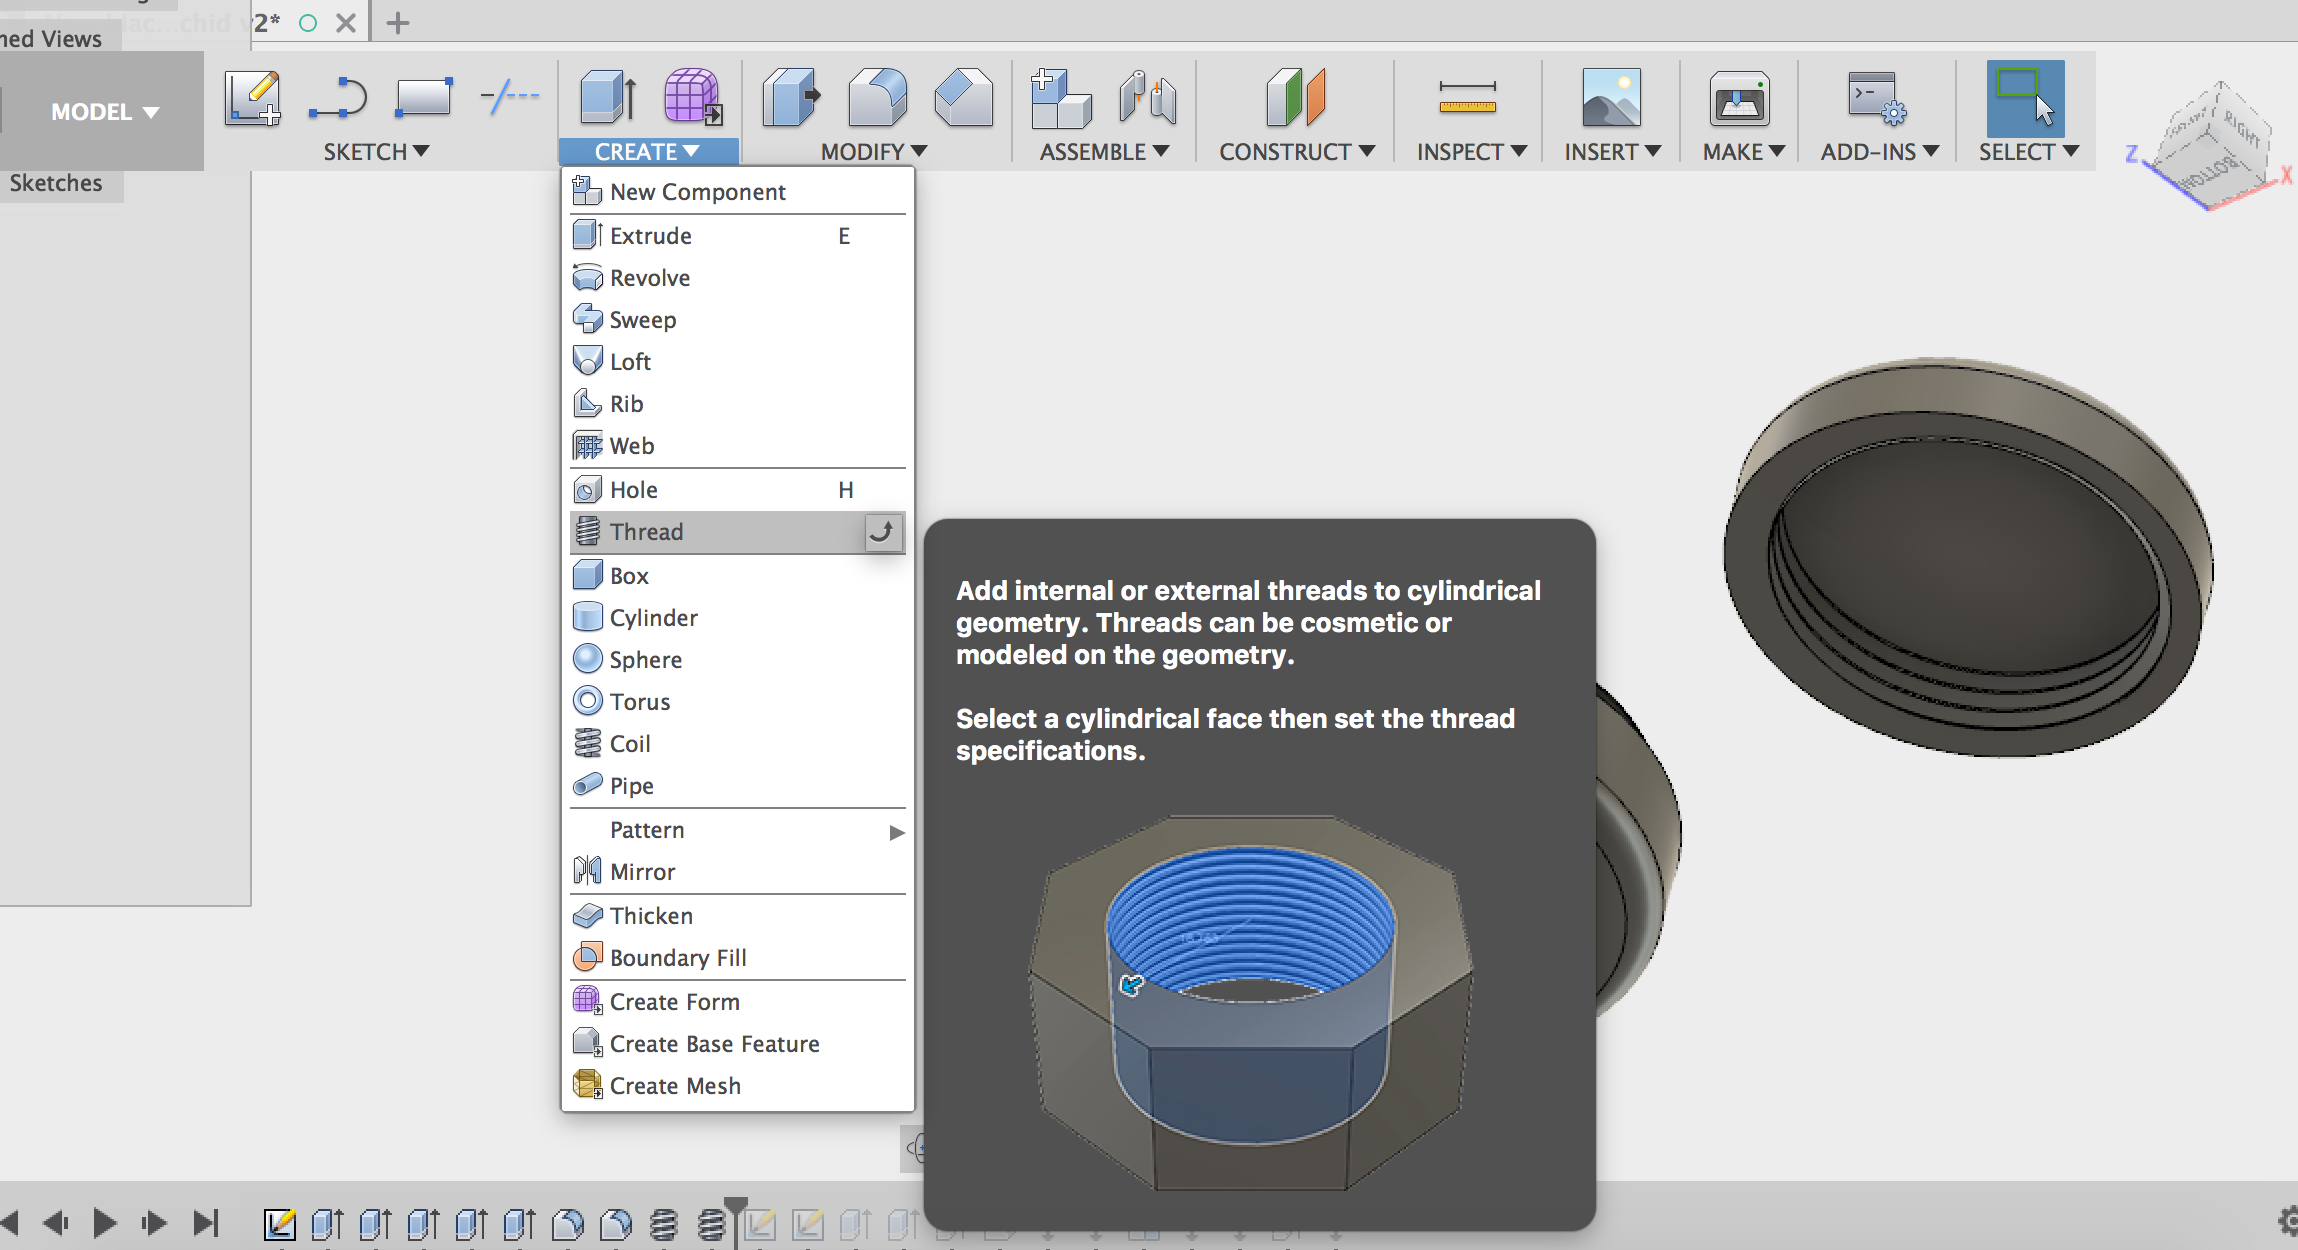Expand the Pattern submenu

738,830
